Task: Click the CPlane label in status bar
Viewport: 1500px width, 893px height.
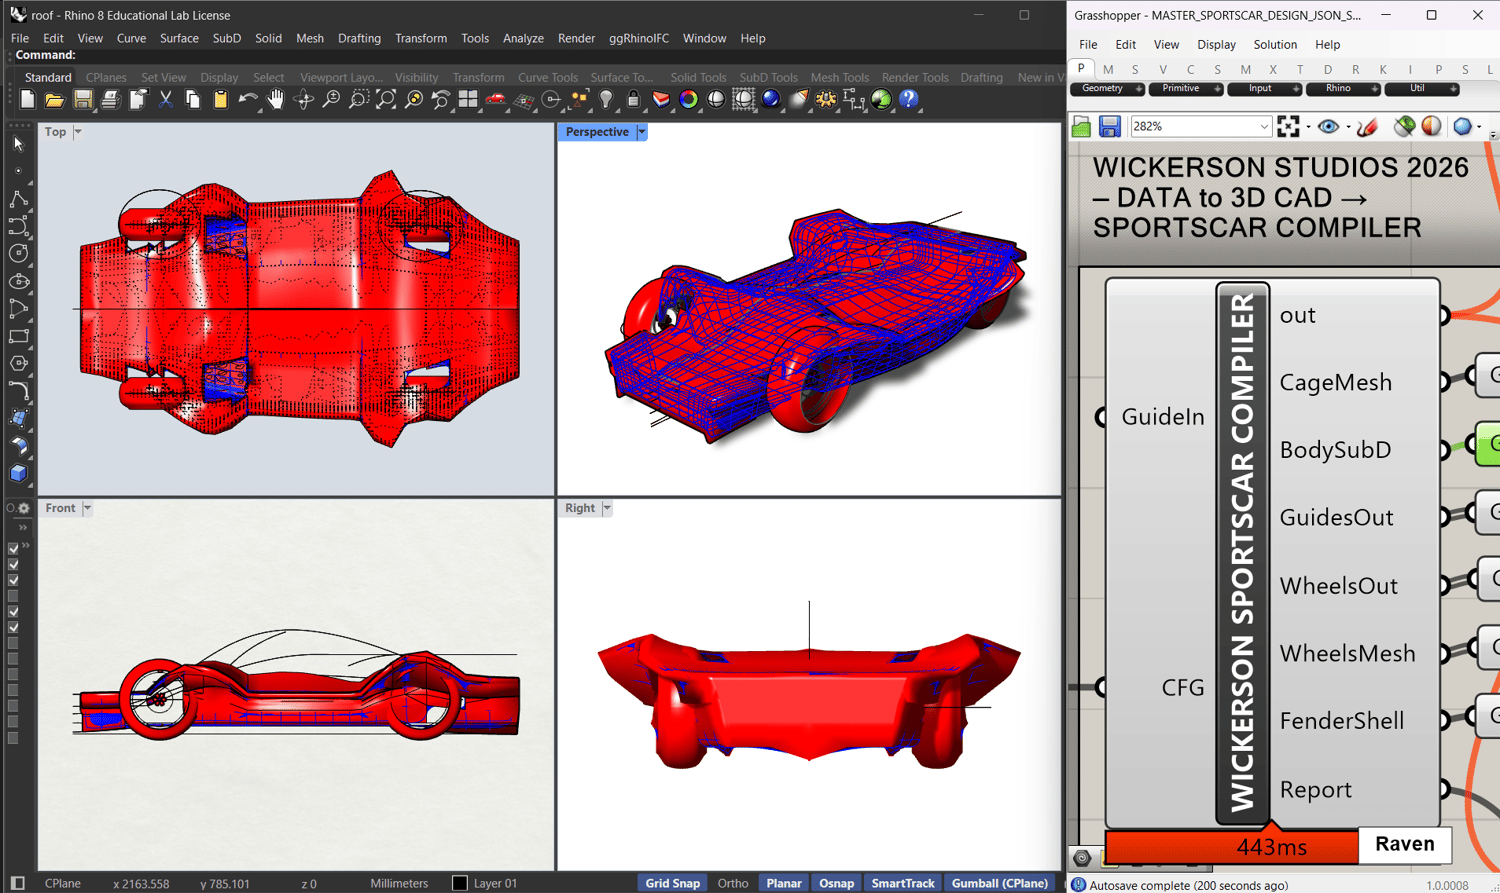Action: coord(62,883)
